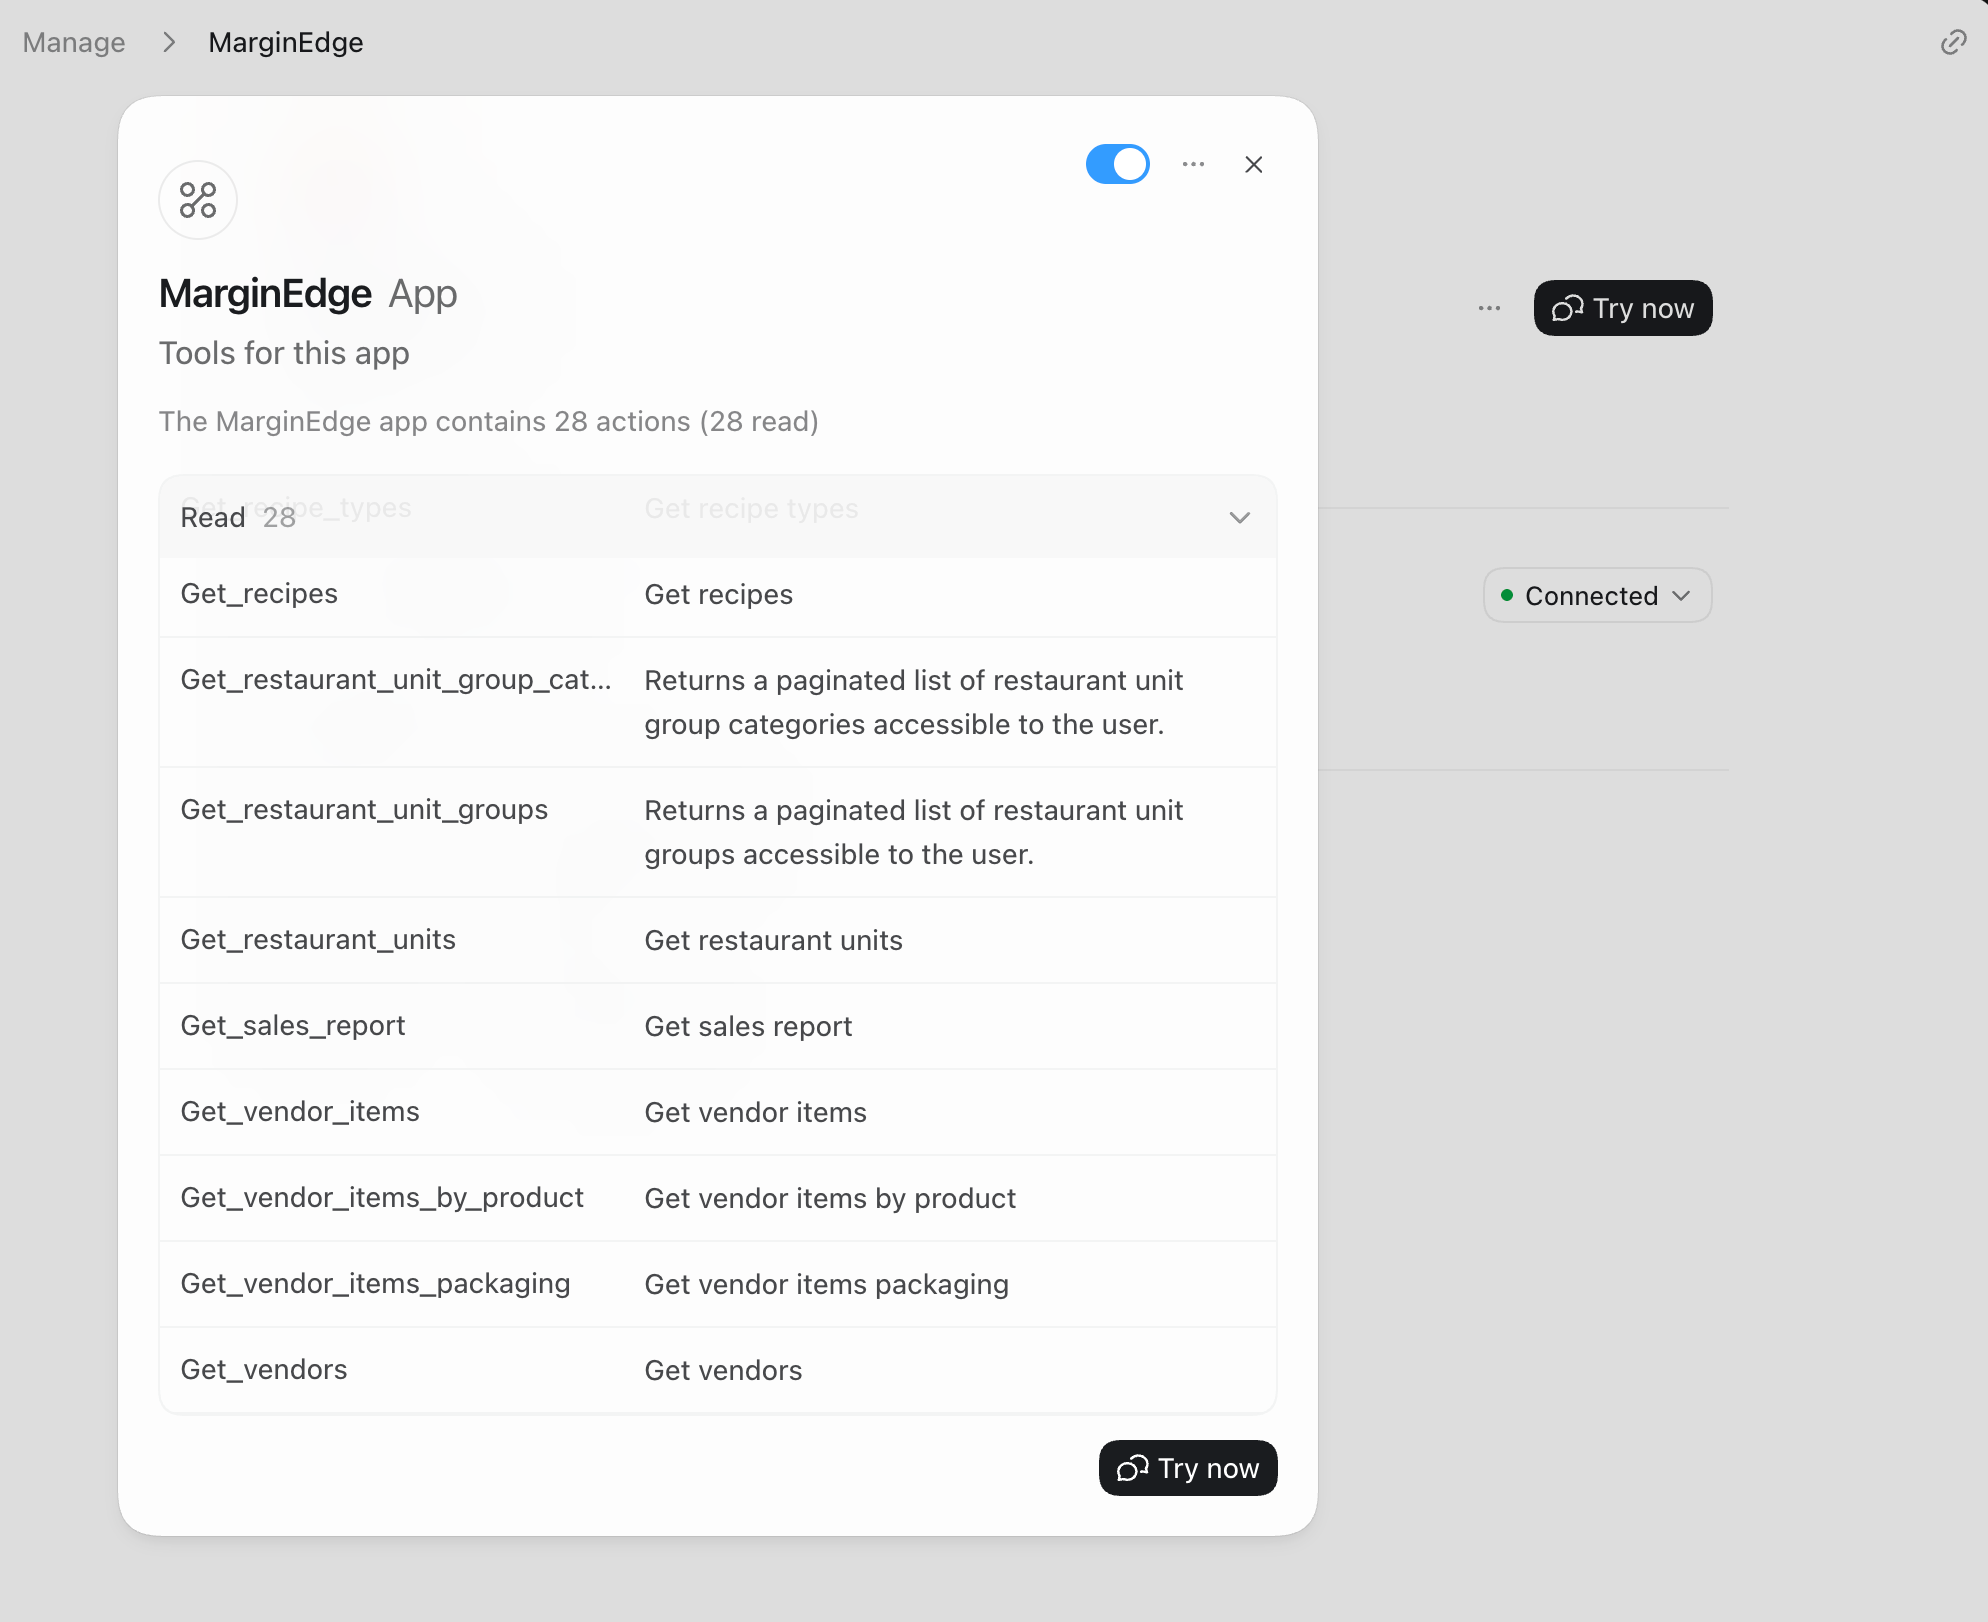Open the dialog's three-dot options menu
This screenshot has width=1988, height=1622.
1193,164
